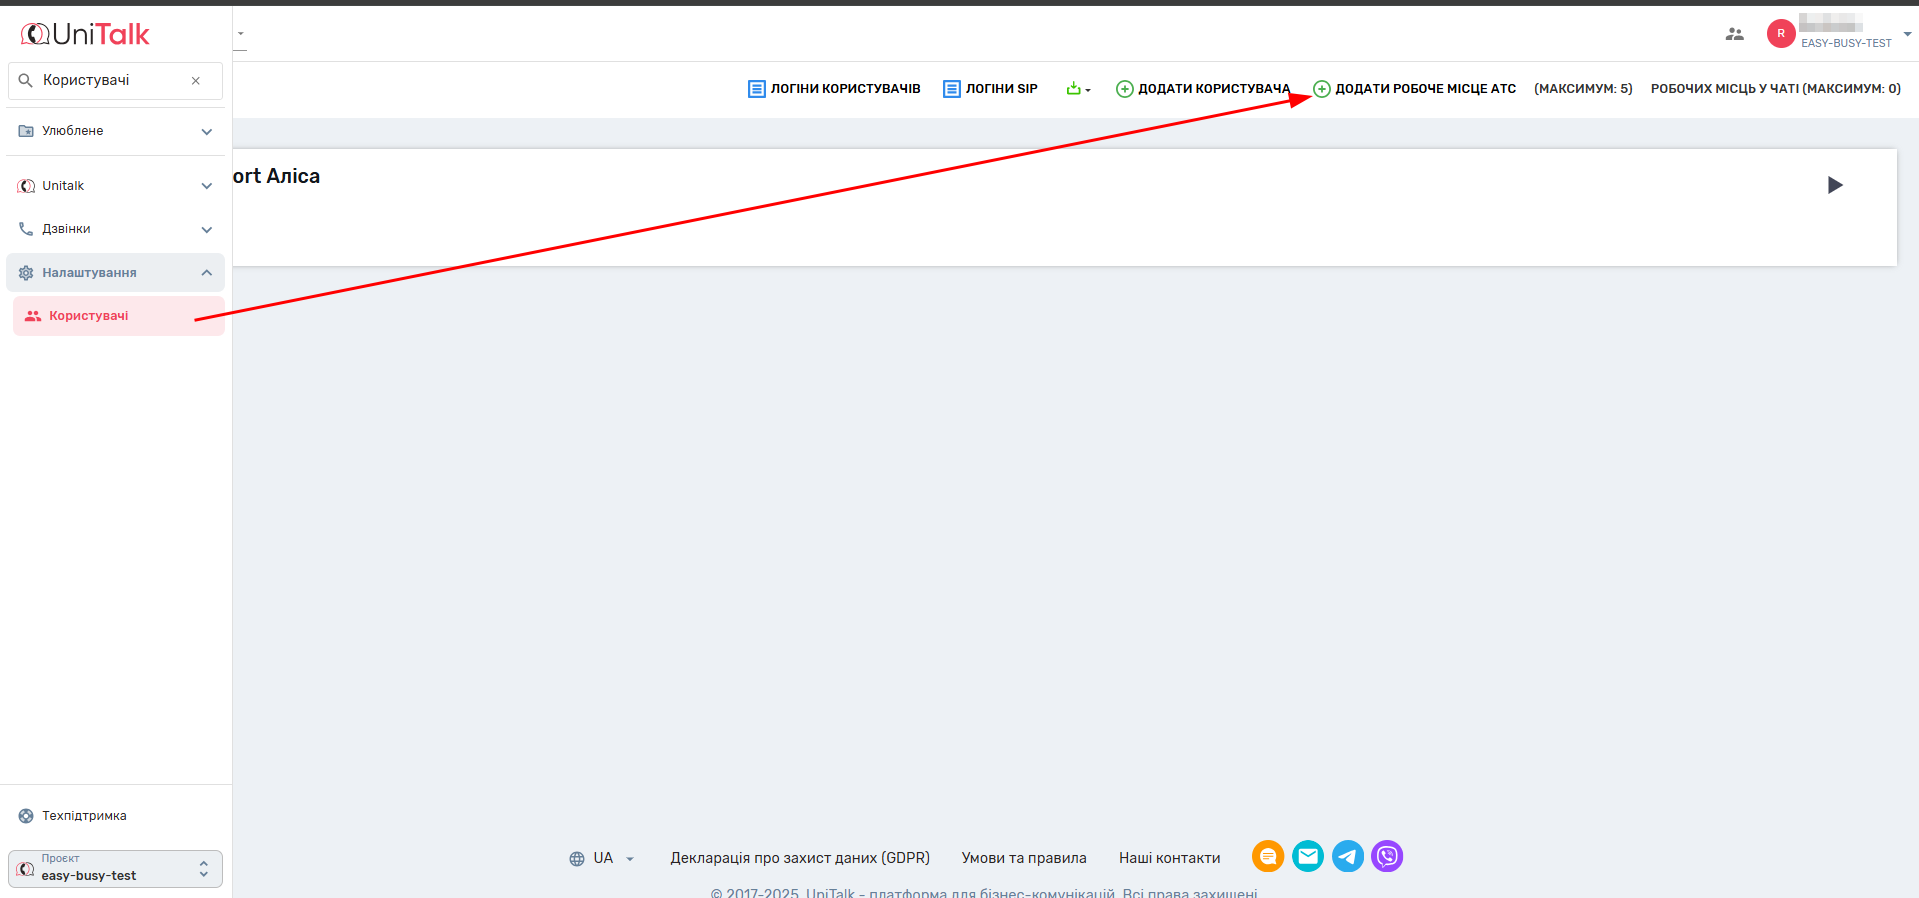Open the email contact icon
The width and height of the screenshot is (1919, 898).
coord(1307,856)
